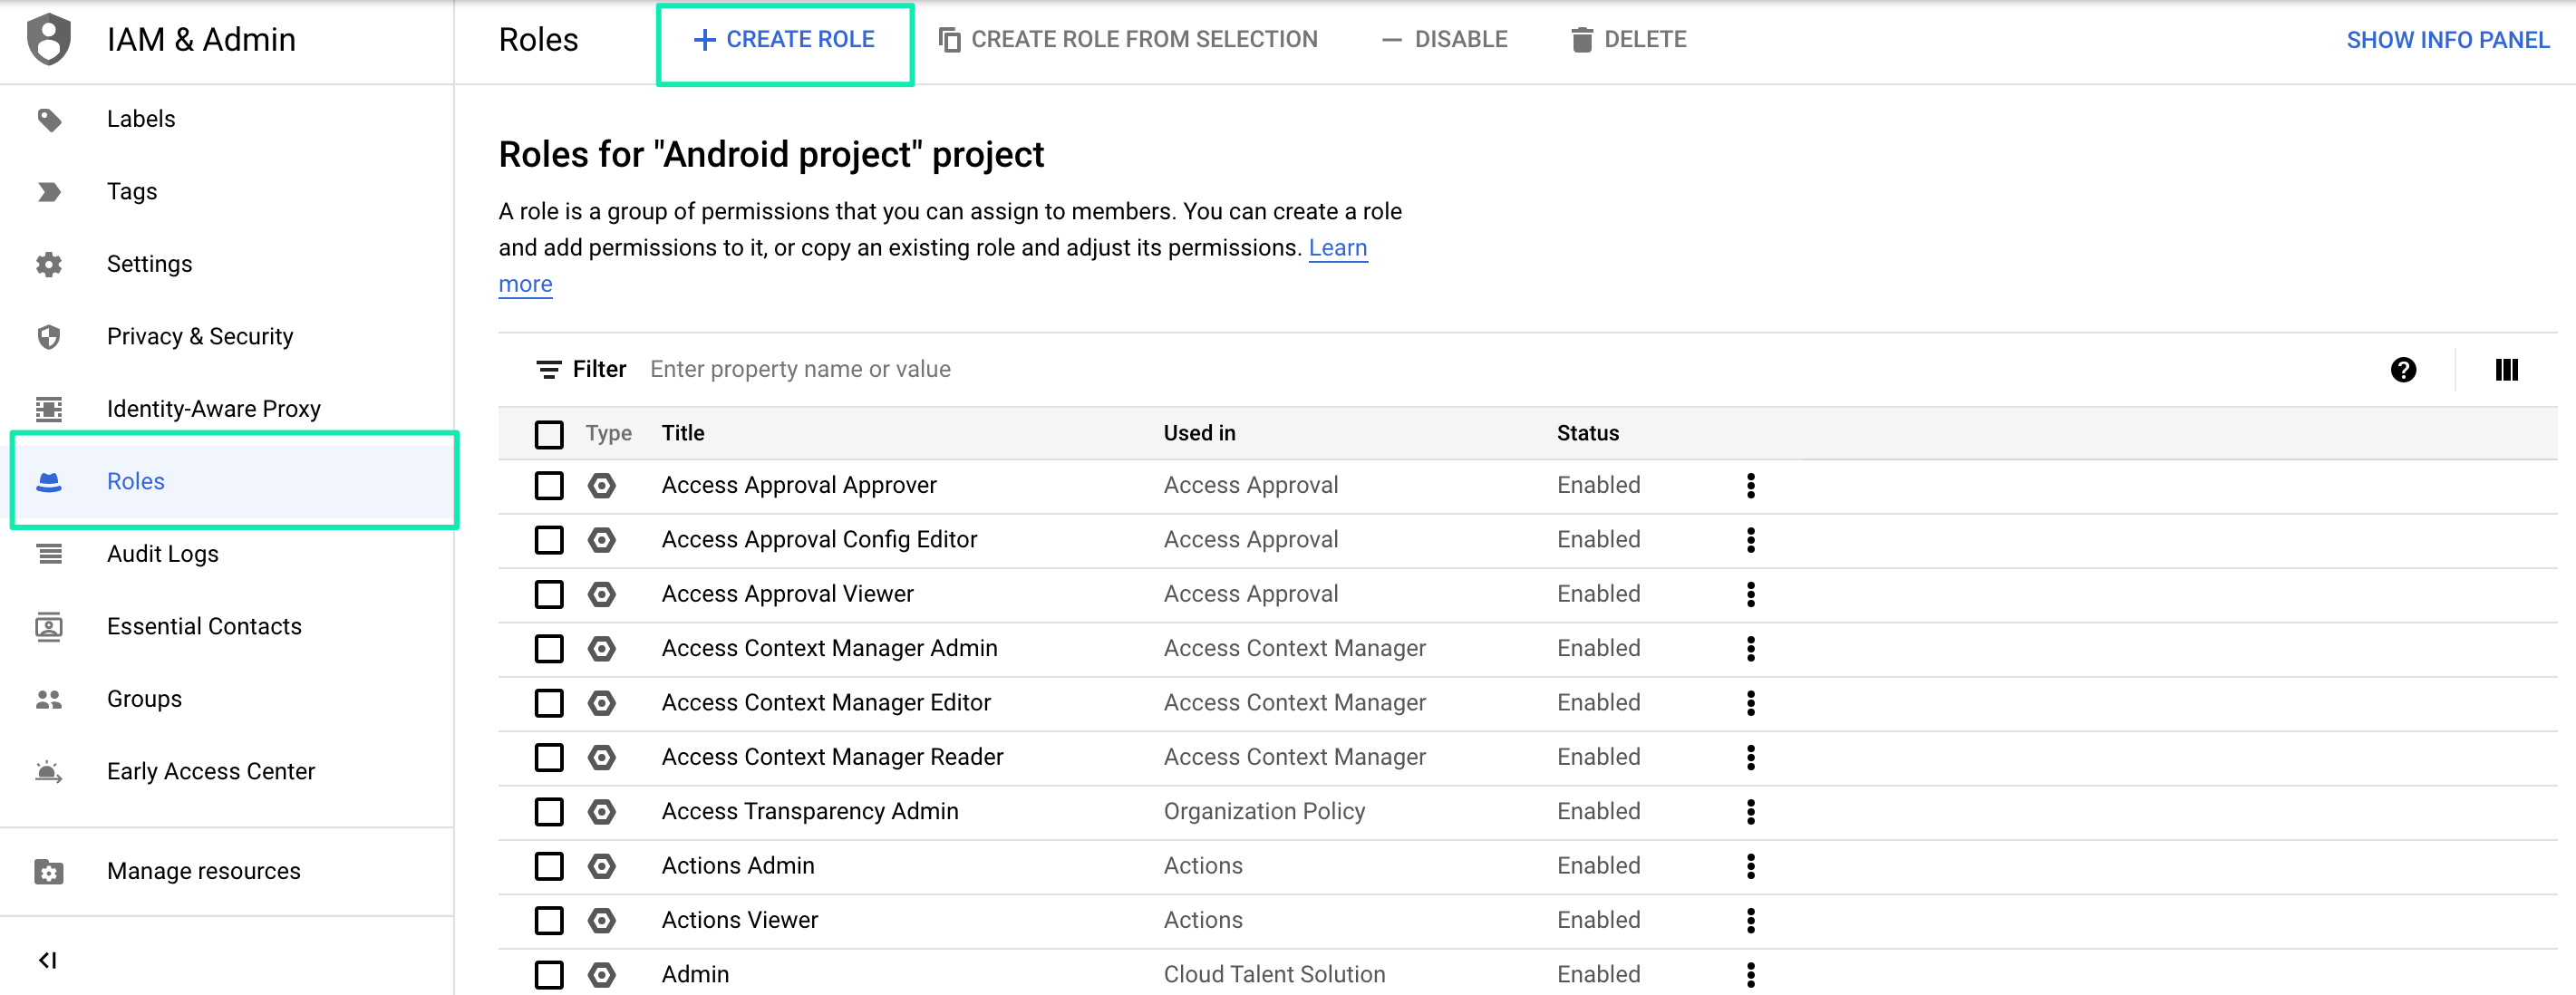This screenshot has height=995, width=2576.
Task: Check the Access Approval Approver row checkbox
Action: (549, 486)
